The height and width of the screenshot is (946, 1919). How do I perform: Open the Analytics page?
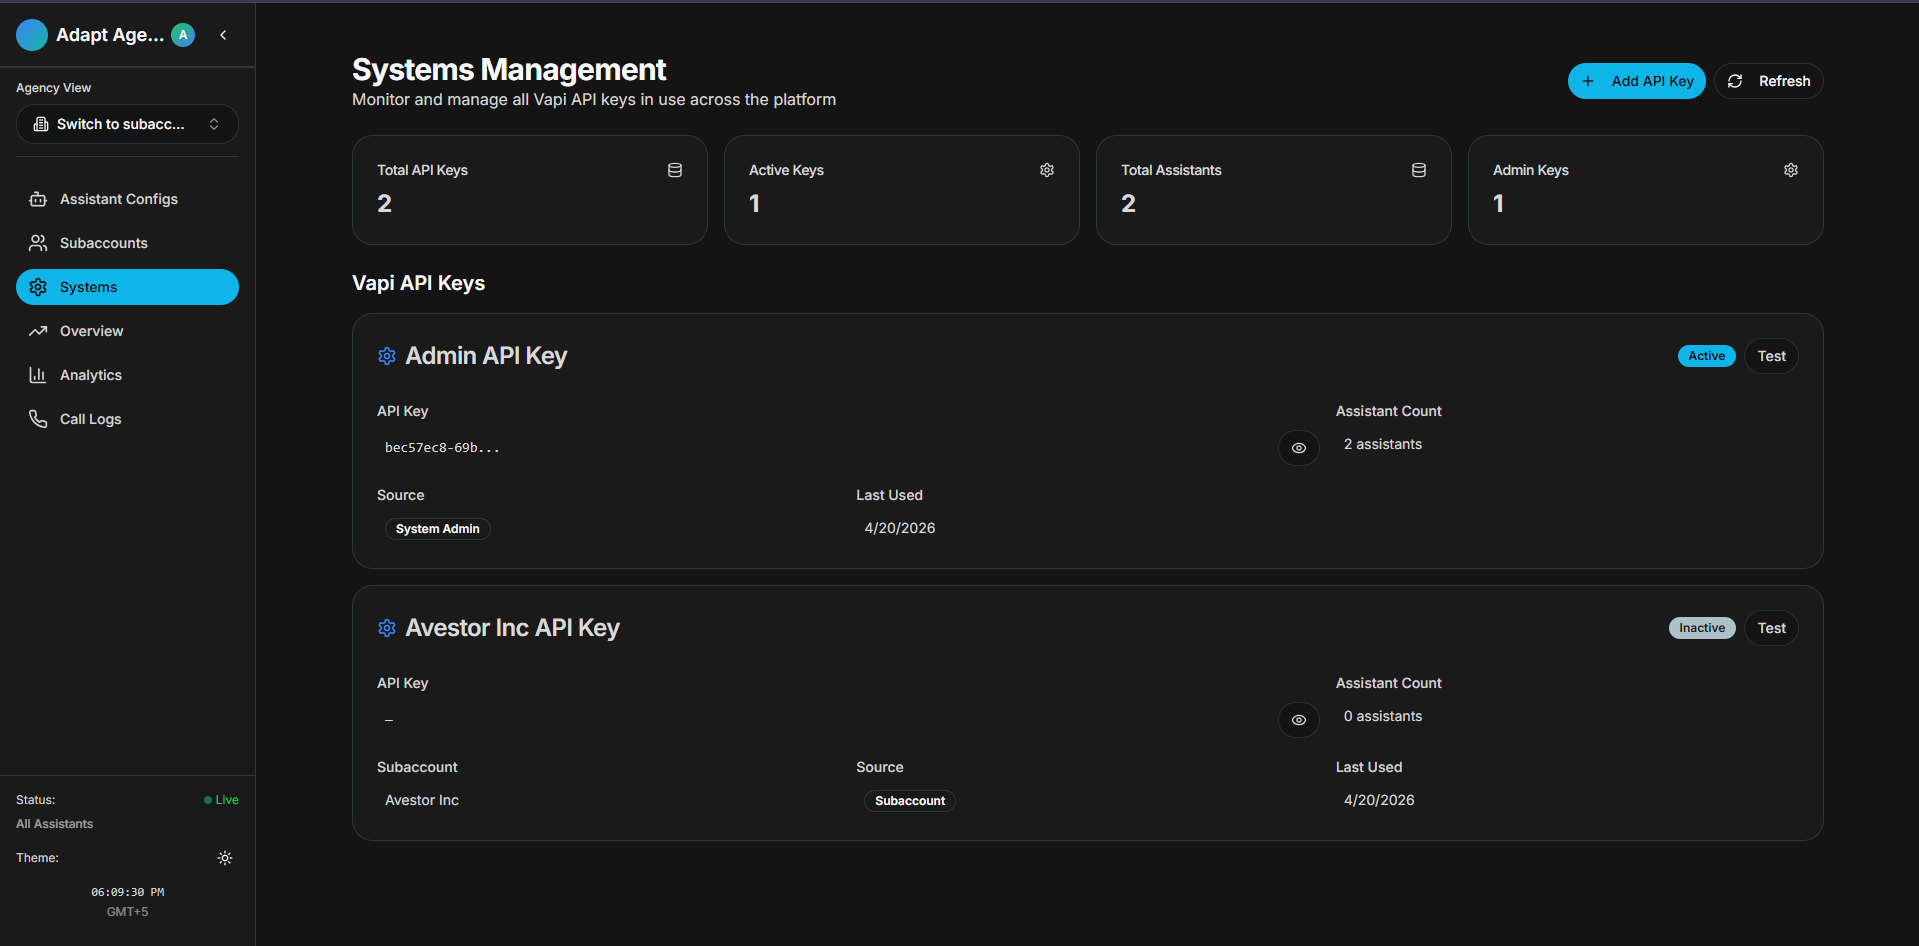127,375
